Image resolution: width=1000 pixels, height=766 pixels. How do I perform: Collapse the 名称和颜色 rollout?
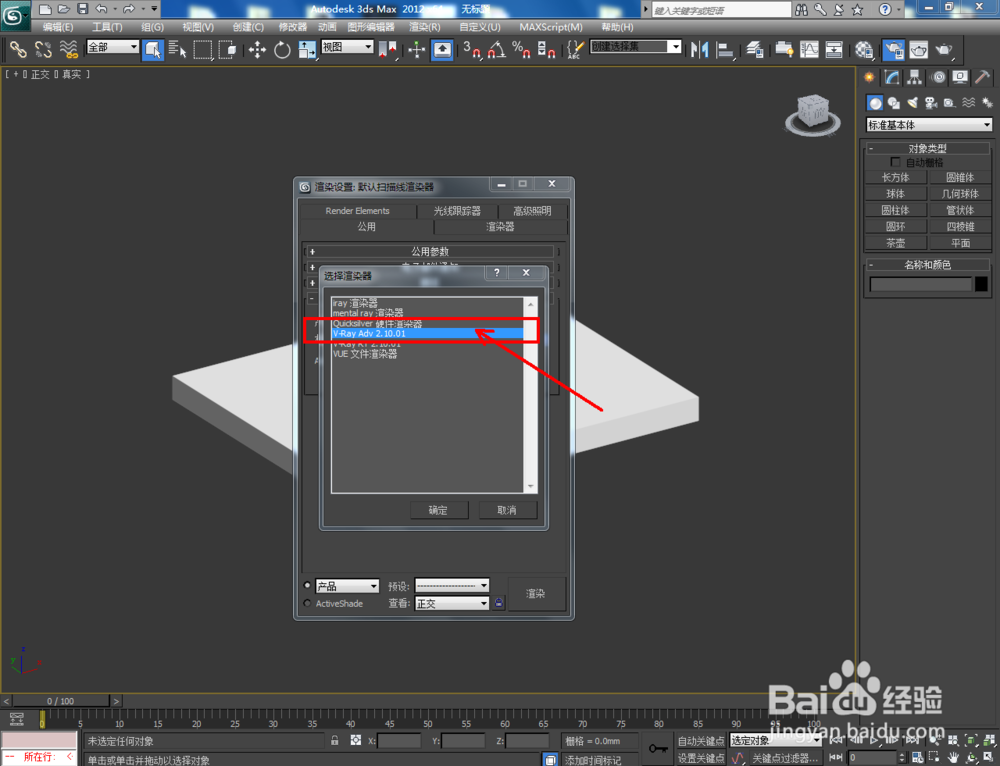[x=927, y=264]
